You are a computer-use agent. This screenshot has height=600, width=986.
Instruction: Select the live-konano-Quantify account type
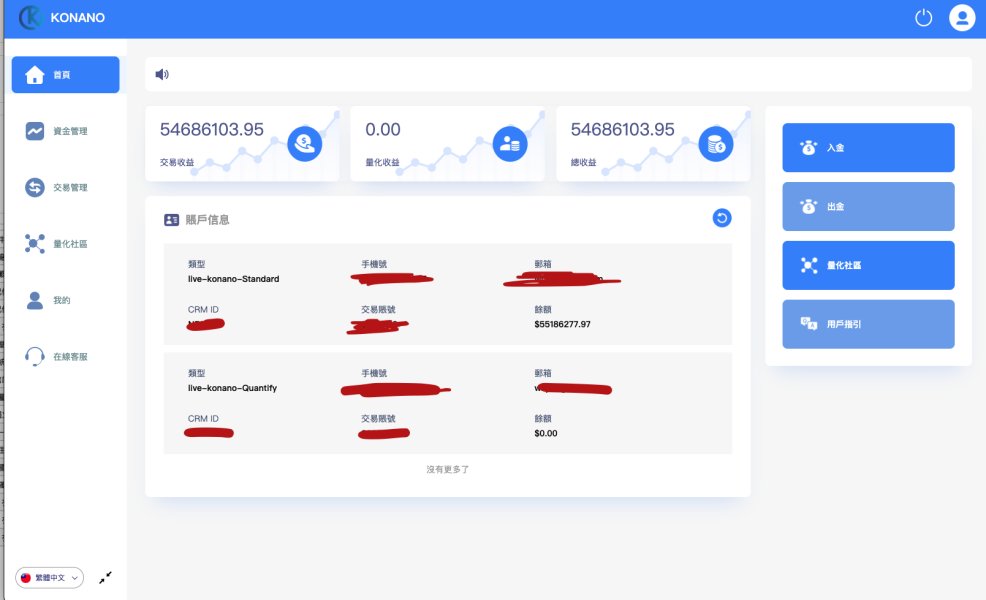[x=232, y=388]
